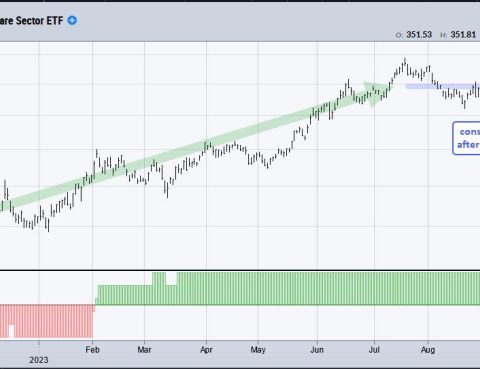
Task: Click the blue plus icon beside Sector ETF
Action: 72,21
